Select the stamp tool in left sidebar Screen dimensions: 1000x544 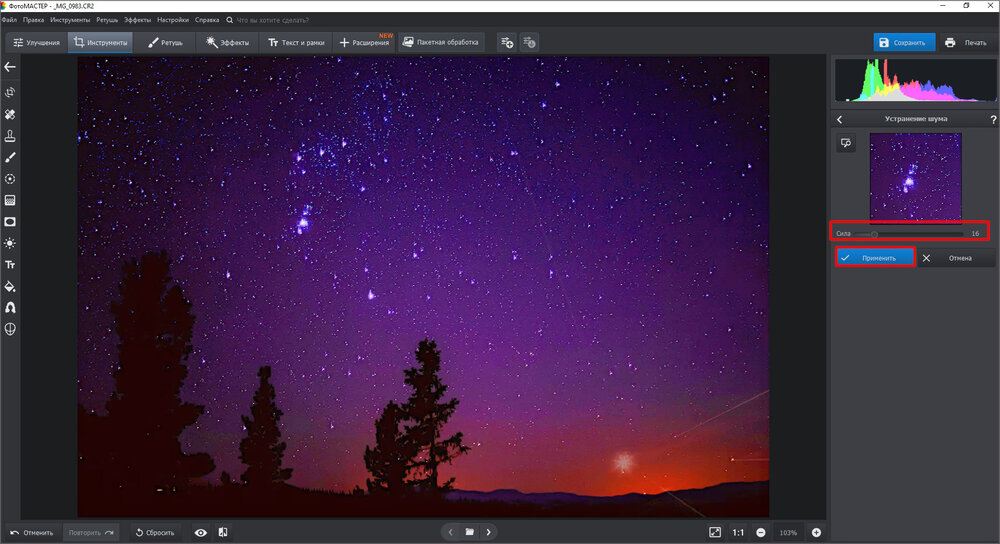click(x=10, y=136)
